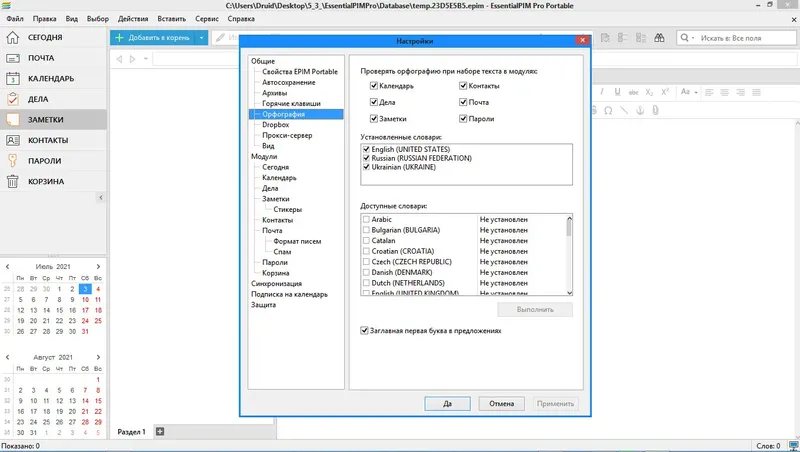Open the search field options dropdown arrow
The width and height of the screenshot is (800, 452).
coord(693,38)
